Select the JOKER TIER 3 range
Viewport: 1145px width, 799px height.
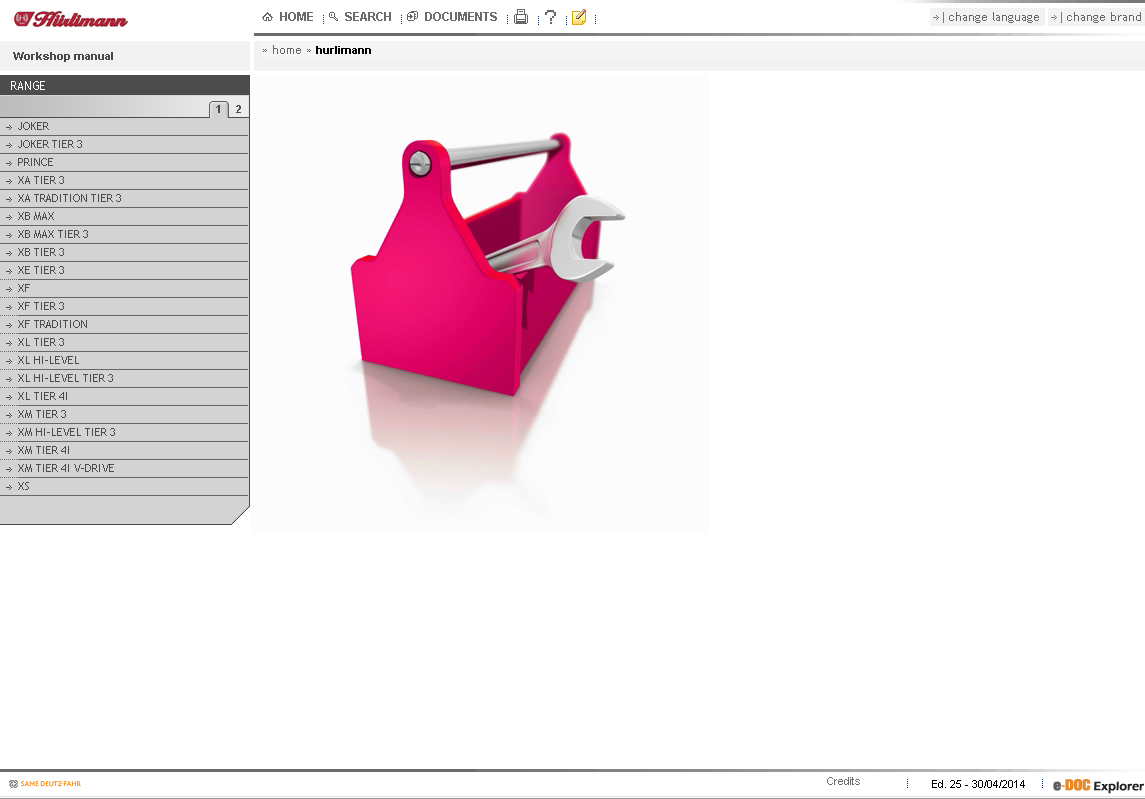point(124,145)
